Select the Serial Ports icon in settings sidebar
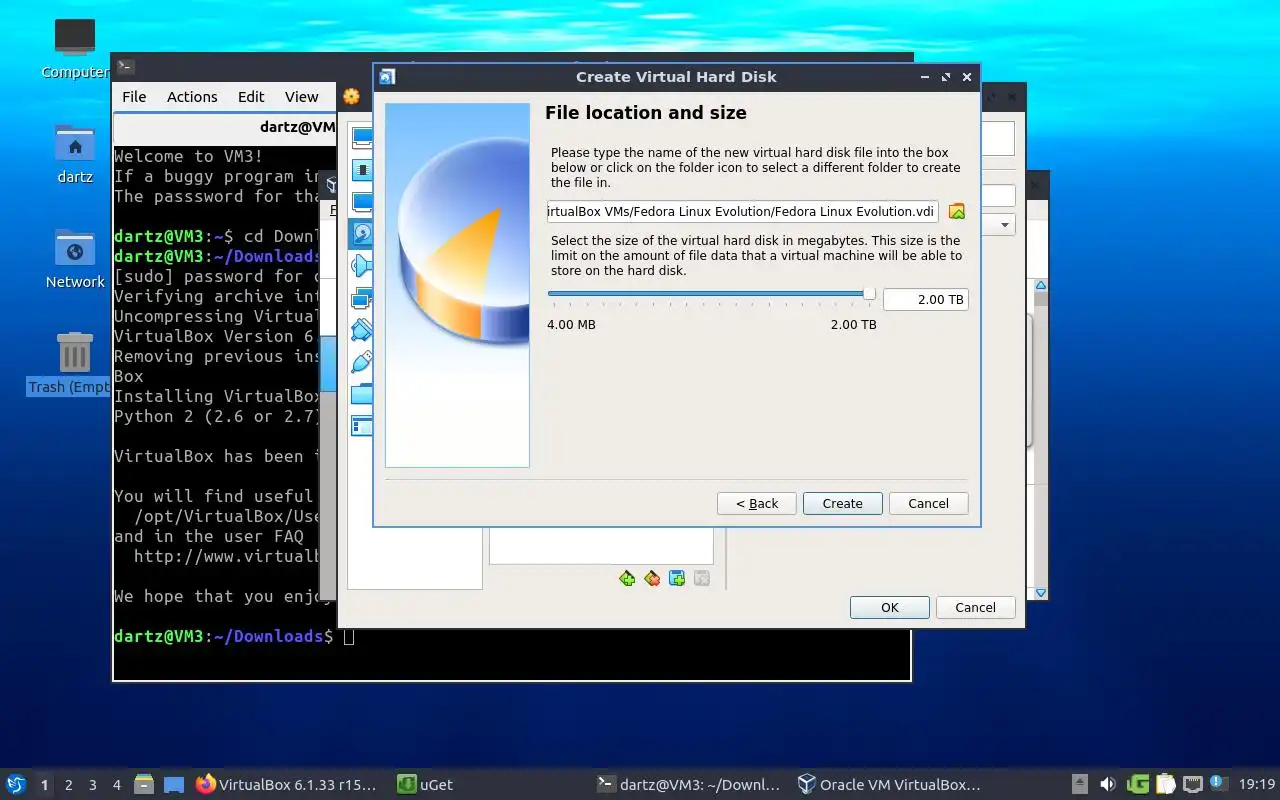 tap(361, 330)
